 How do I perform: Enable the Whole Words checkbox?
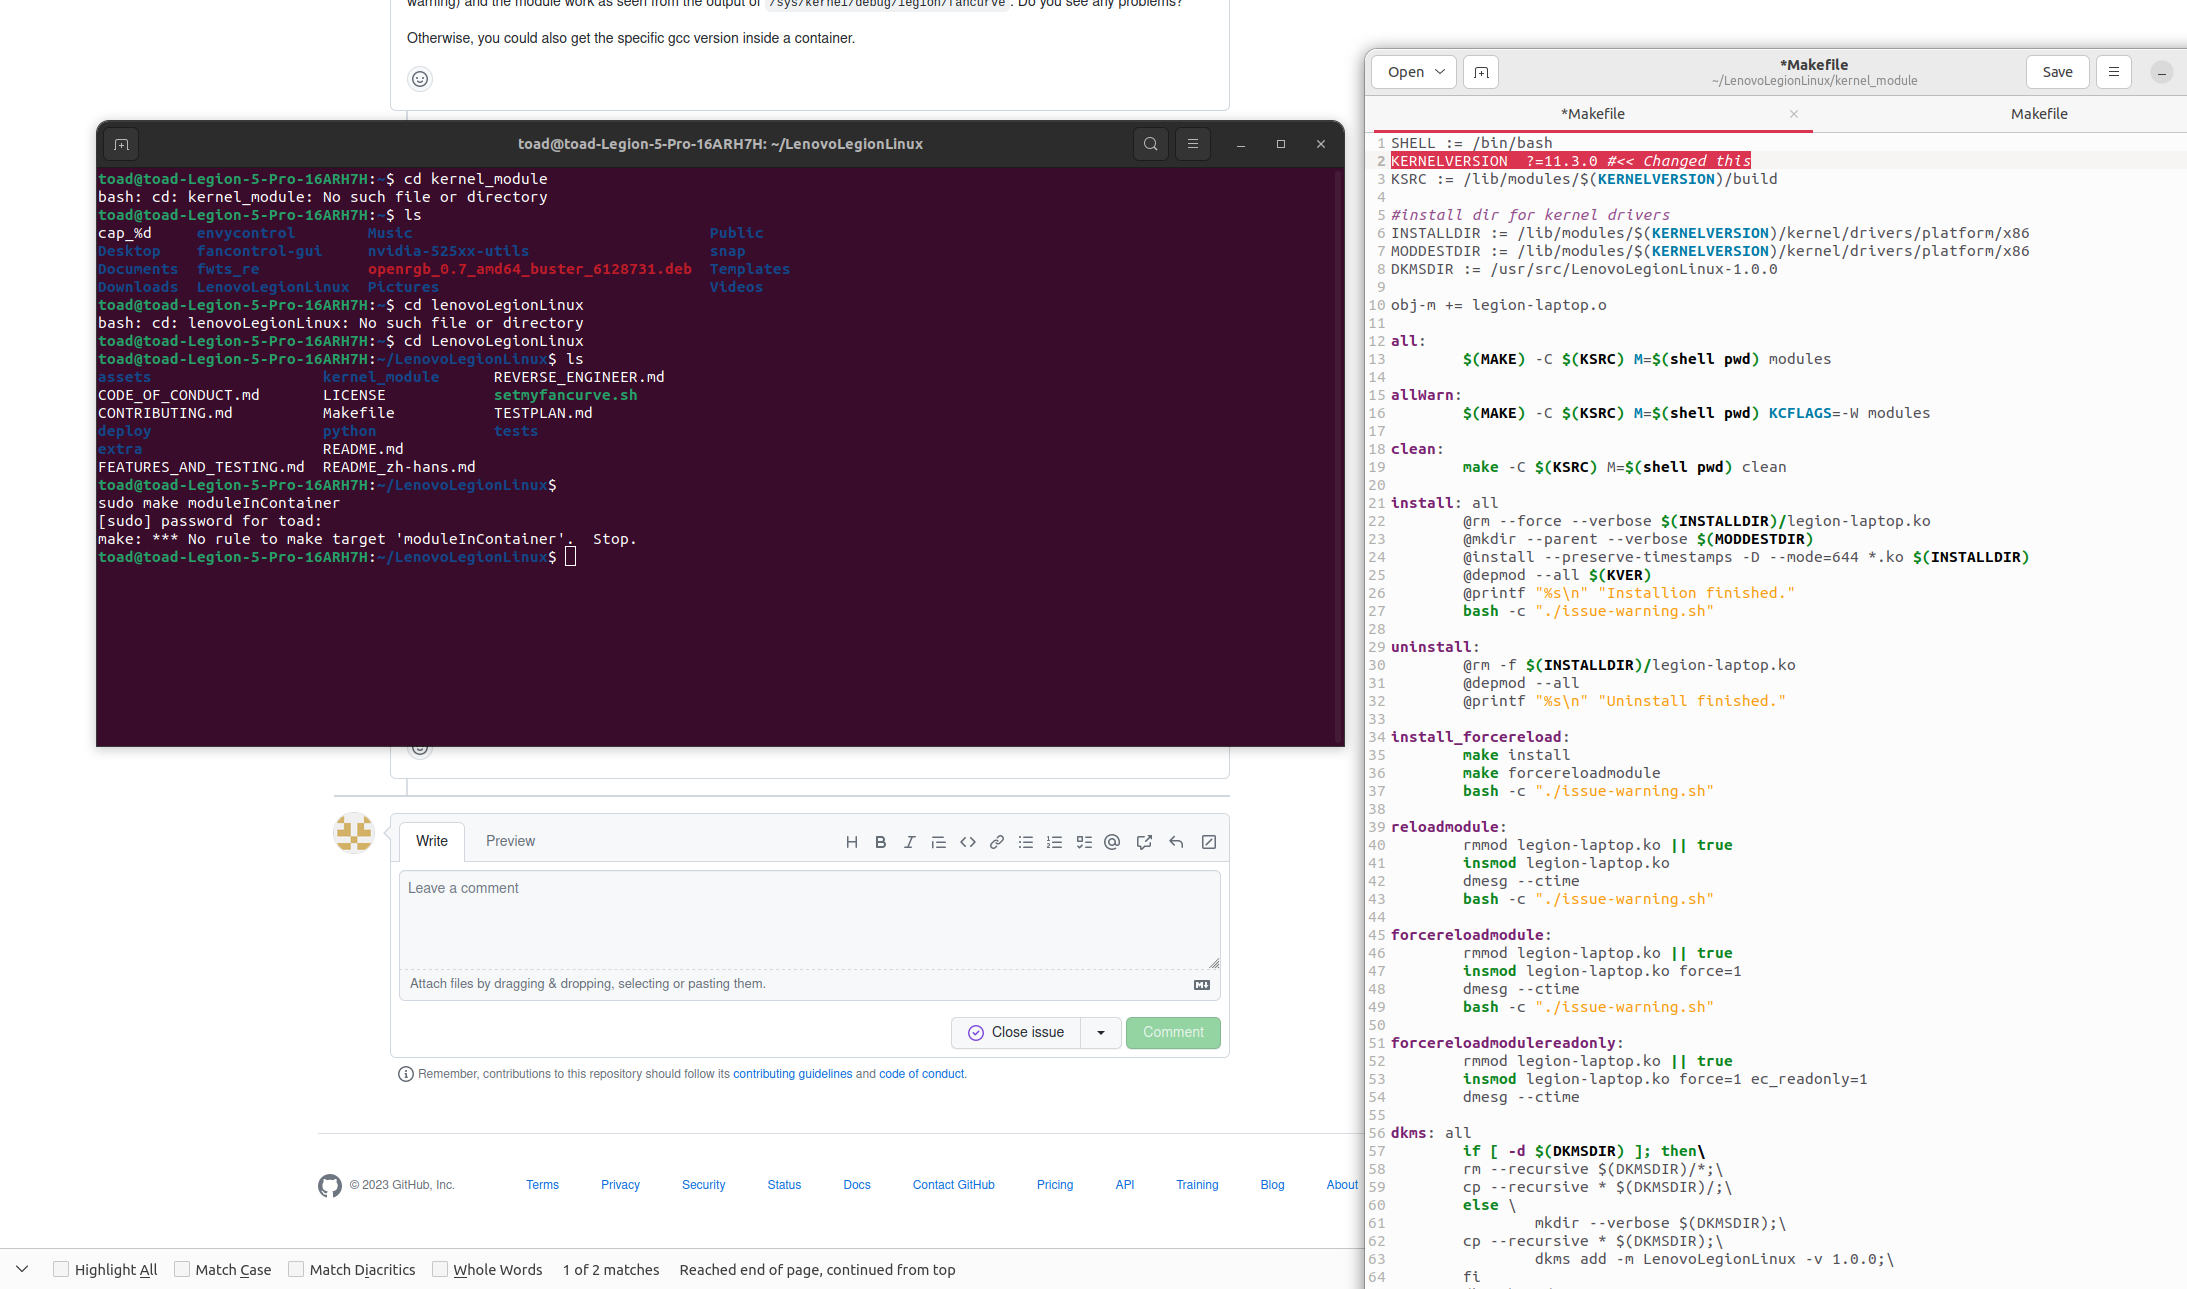point(440,1268)
